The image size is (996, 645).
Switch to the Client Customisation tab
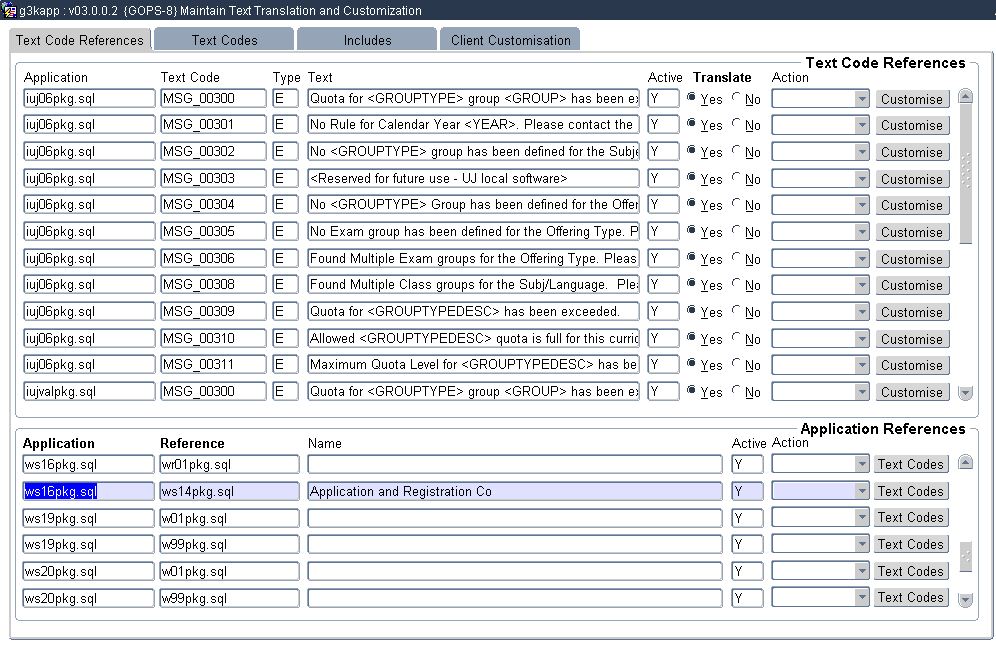[508, 39]
